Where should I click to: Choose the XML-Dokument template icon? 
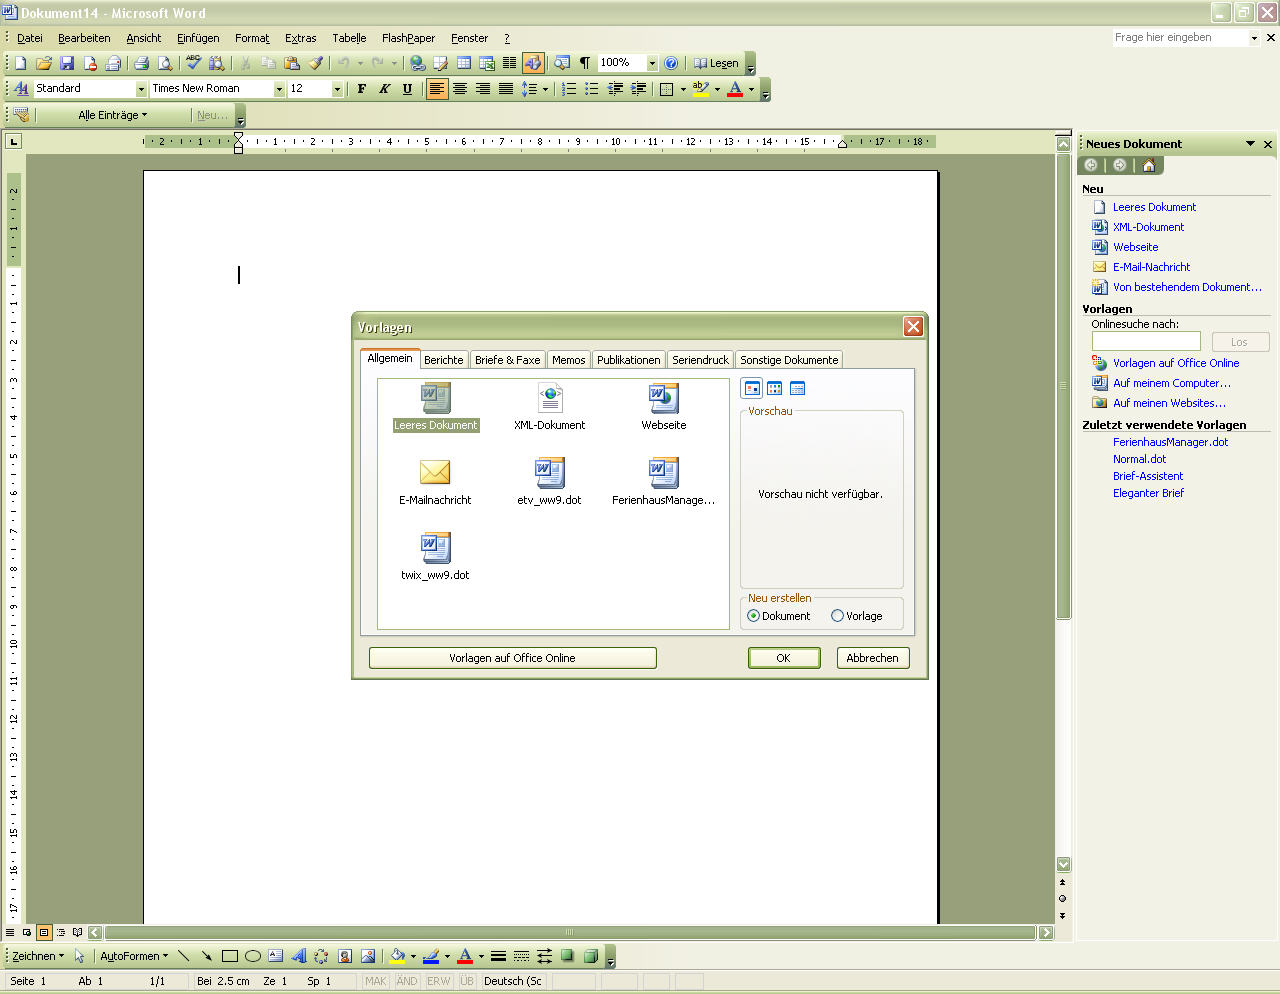(x=549, y=399)
